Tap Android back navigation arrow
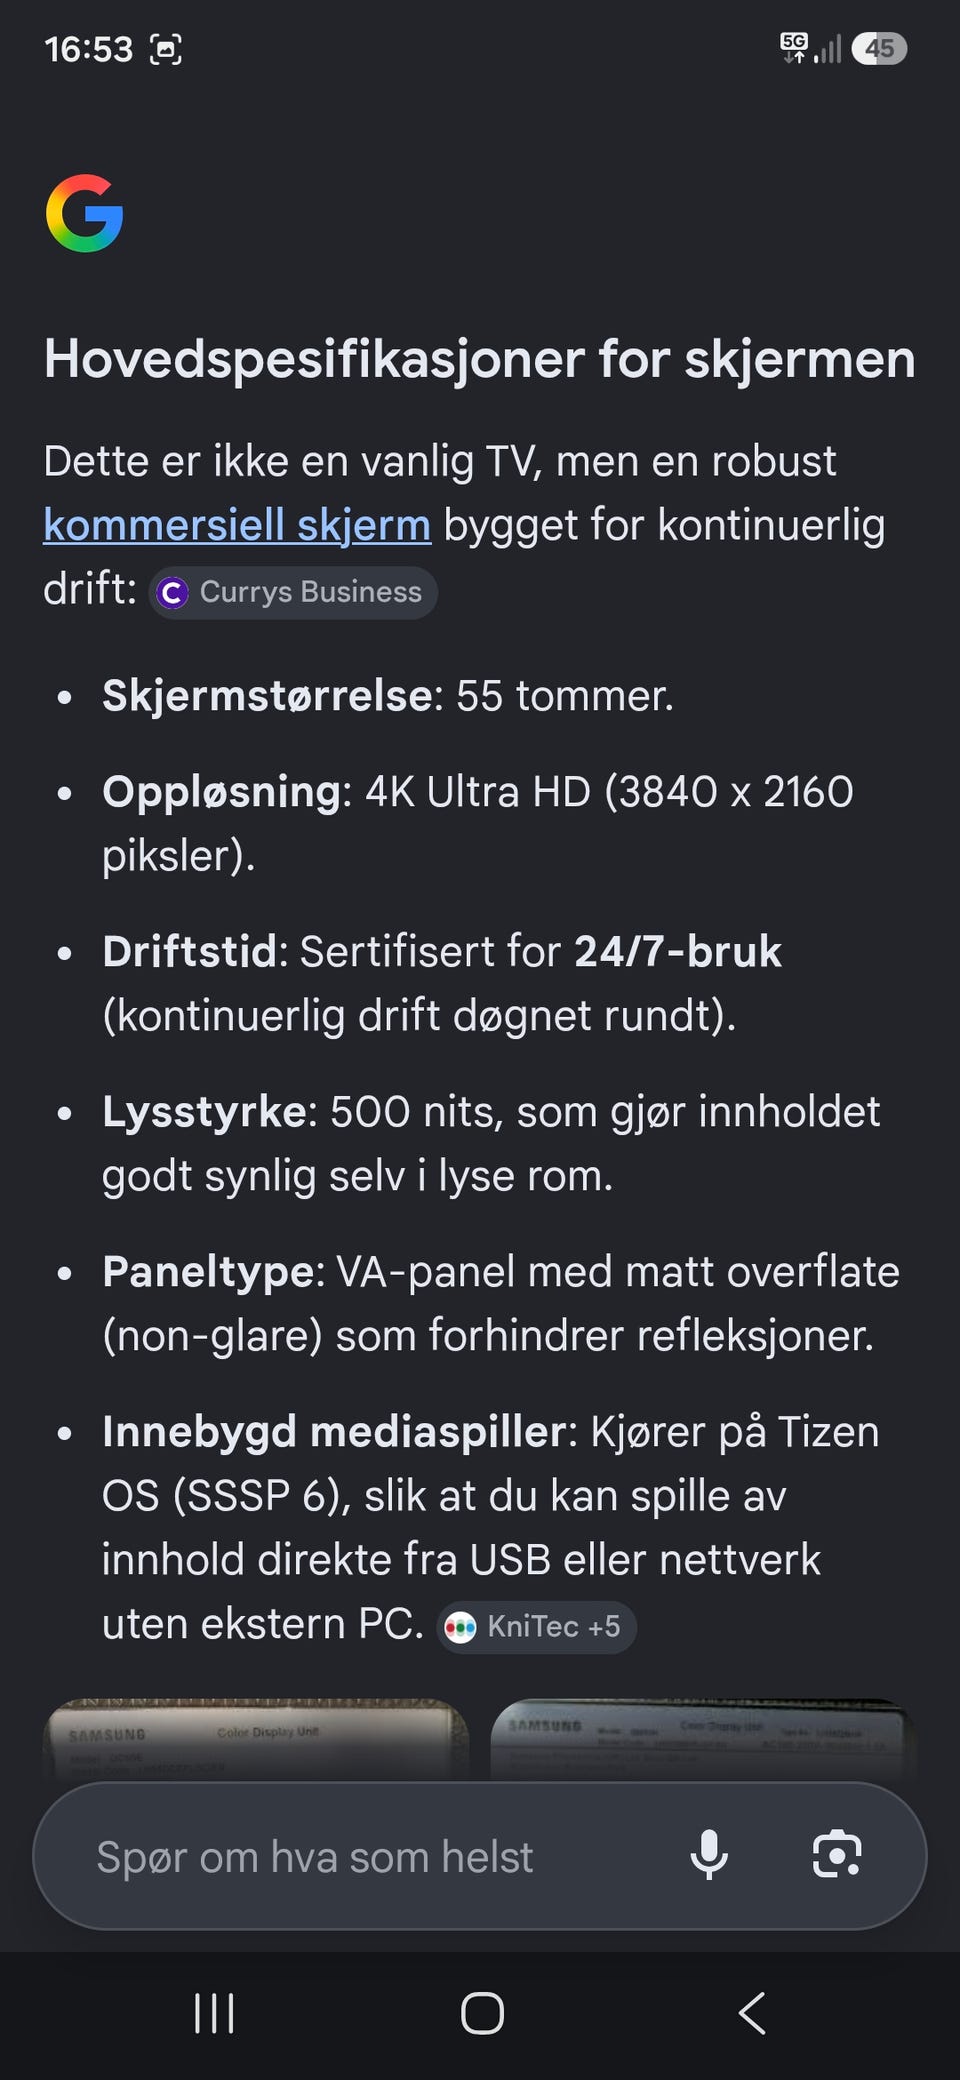The height and width of the screenshot is (2080, 960). [x=752, y=2013]
